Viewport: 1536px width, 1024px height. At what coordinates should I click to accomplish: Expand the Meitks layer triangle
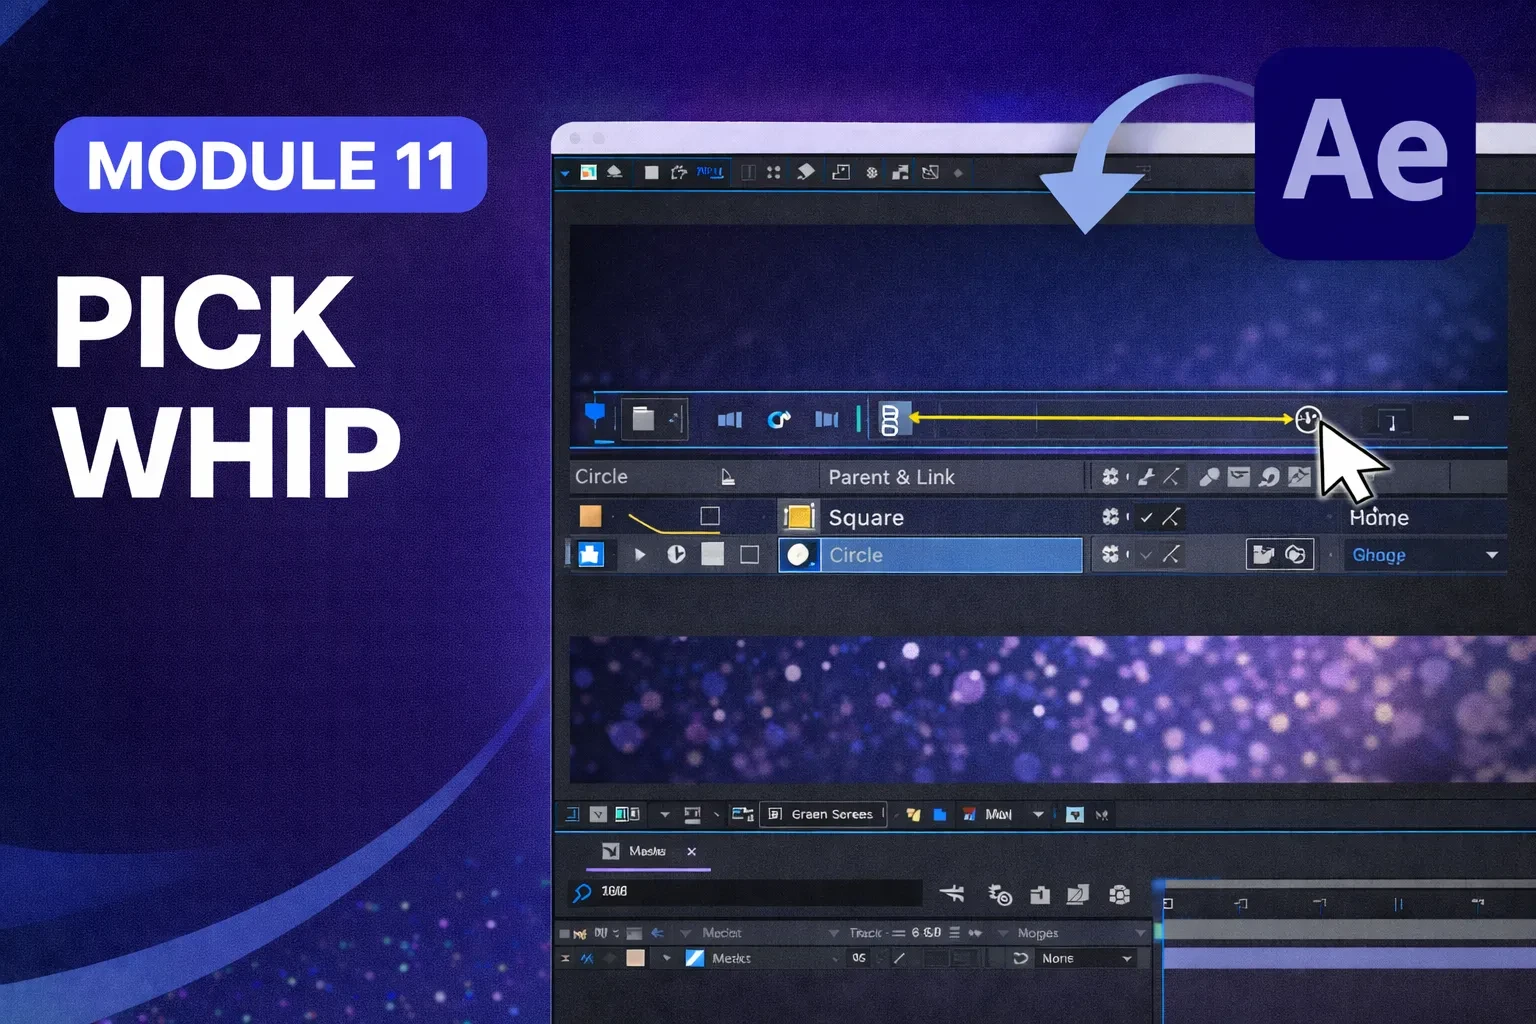667,958
